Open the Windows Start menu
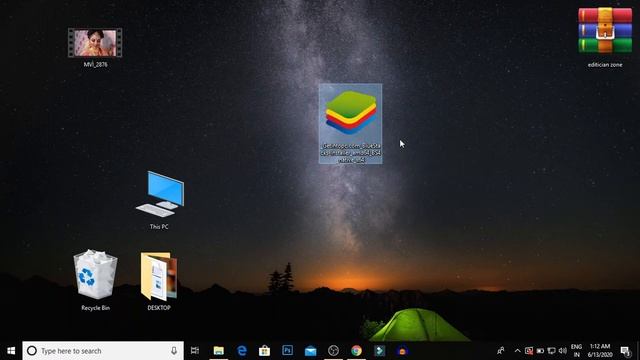 tap(11, 351)
